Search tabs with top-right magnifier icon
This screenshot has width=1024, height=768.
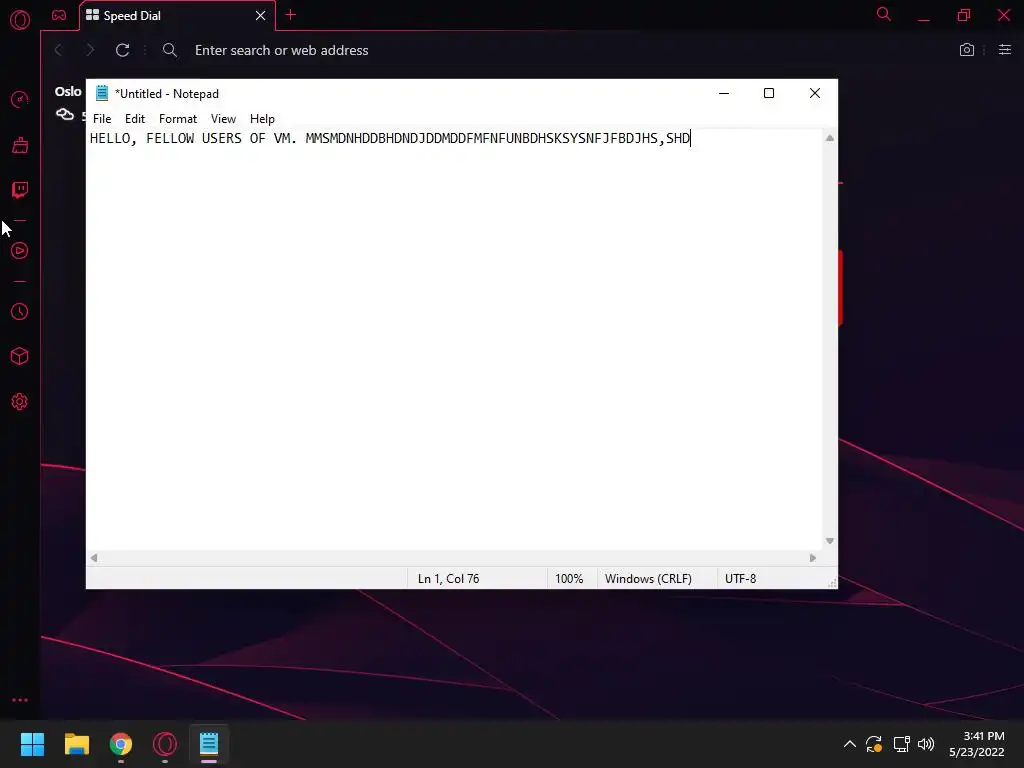click(x=884, y=14)
